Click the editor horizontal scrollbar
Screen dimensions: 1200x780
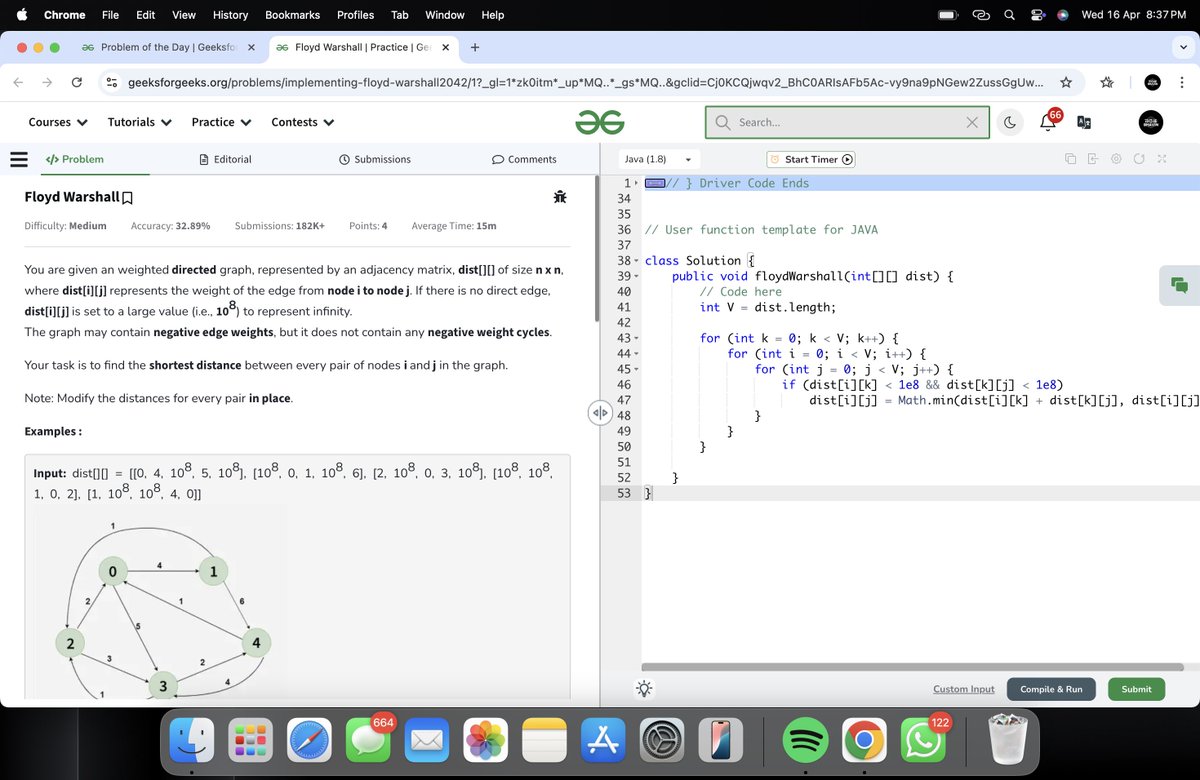(913, 667)
